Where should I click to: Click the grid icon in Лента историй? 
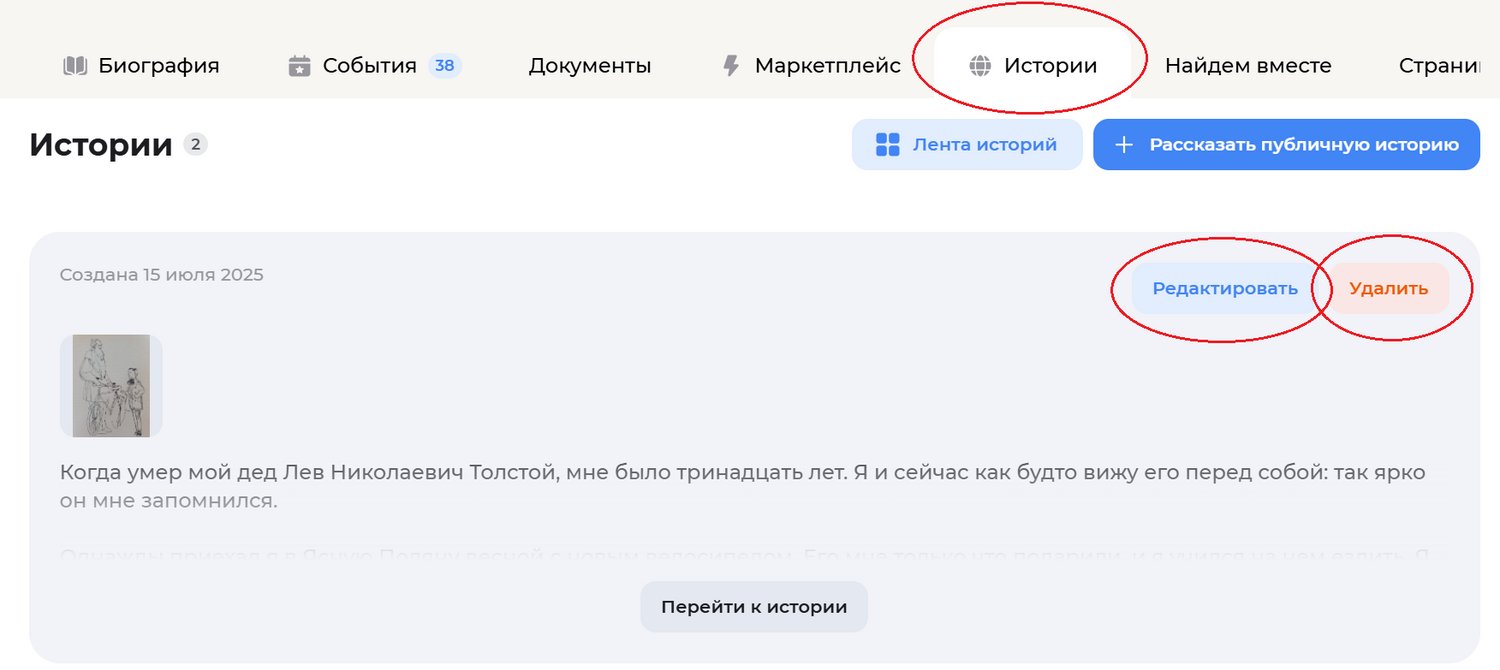[887, 145]
